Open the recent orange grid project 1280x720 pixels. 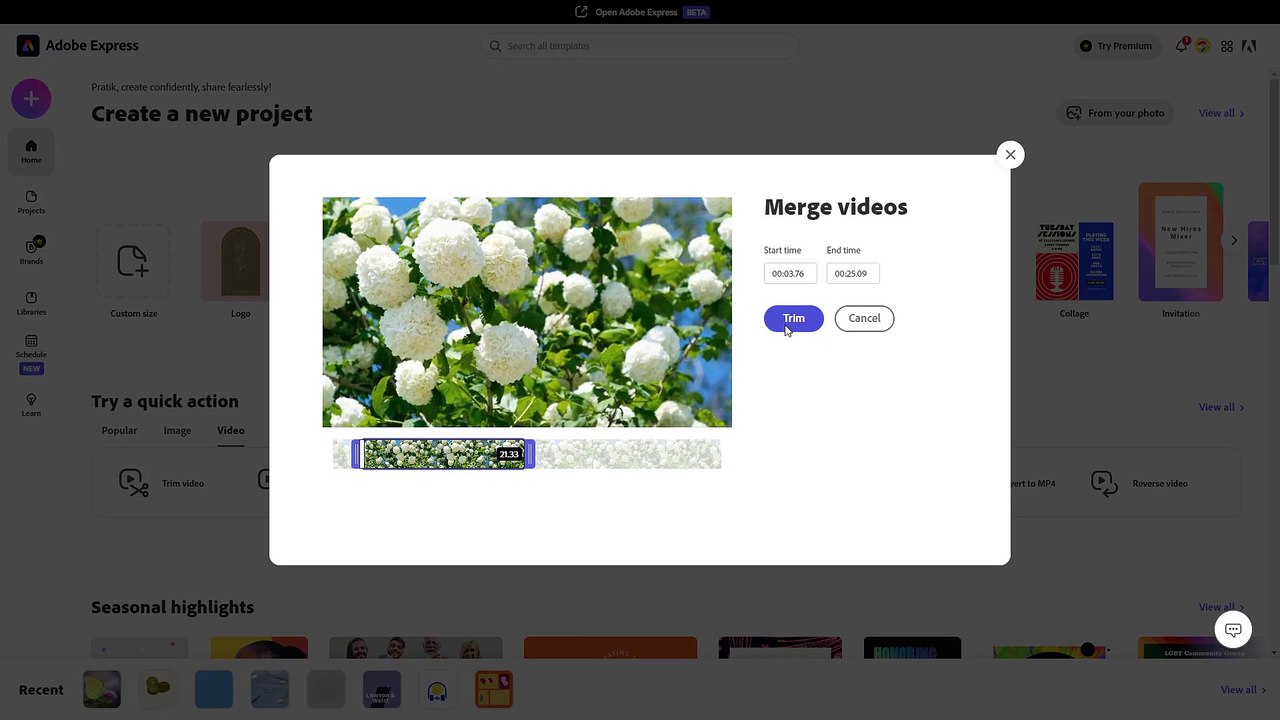(494, 690)
